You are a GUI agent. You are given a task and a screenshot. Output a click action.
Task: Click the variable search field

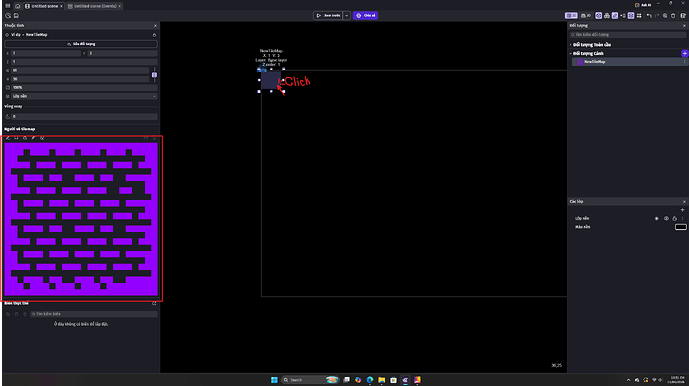(94, 314)
